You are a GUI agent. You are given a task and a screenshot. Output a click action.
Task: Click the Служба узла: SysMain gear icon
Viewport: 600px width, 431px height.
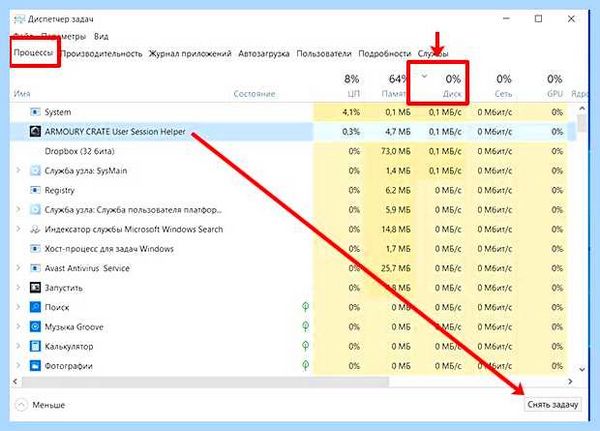(35, 171)
